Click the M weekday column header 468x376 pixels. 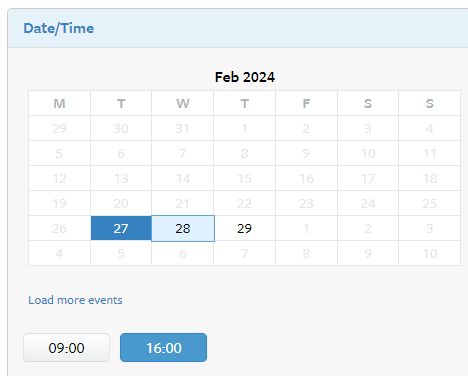click(x=59, y=103)
